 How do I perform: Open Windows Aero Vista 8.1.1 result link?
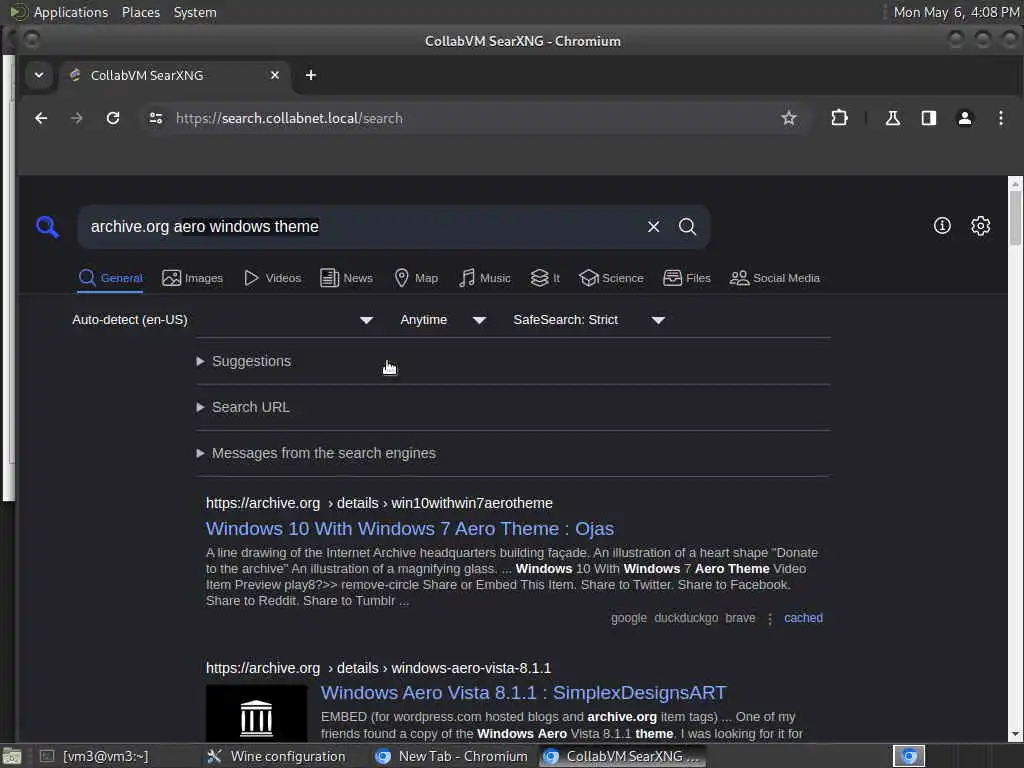[523, 692]
